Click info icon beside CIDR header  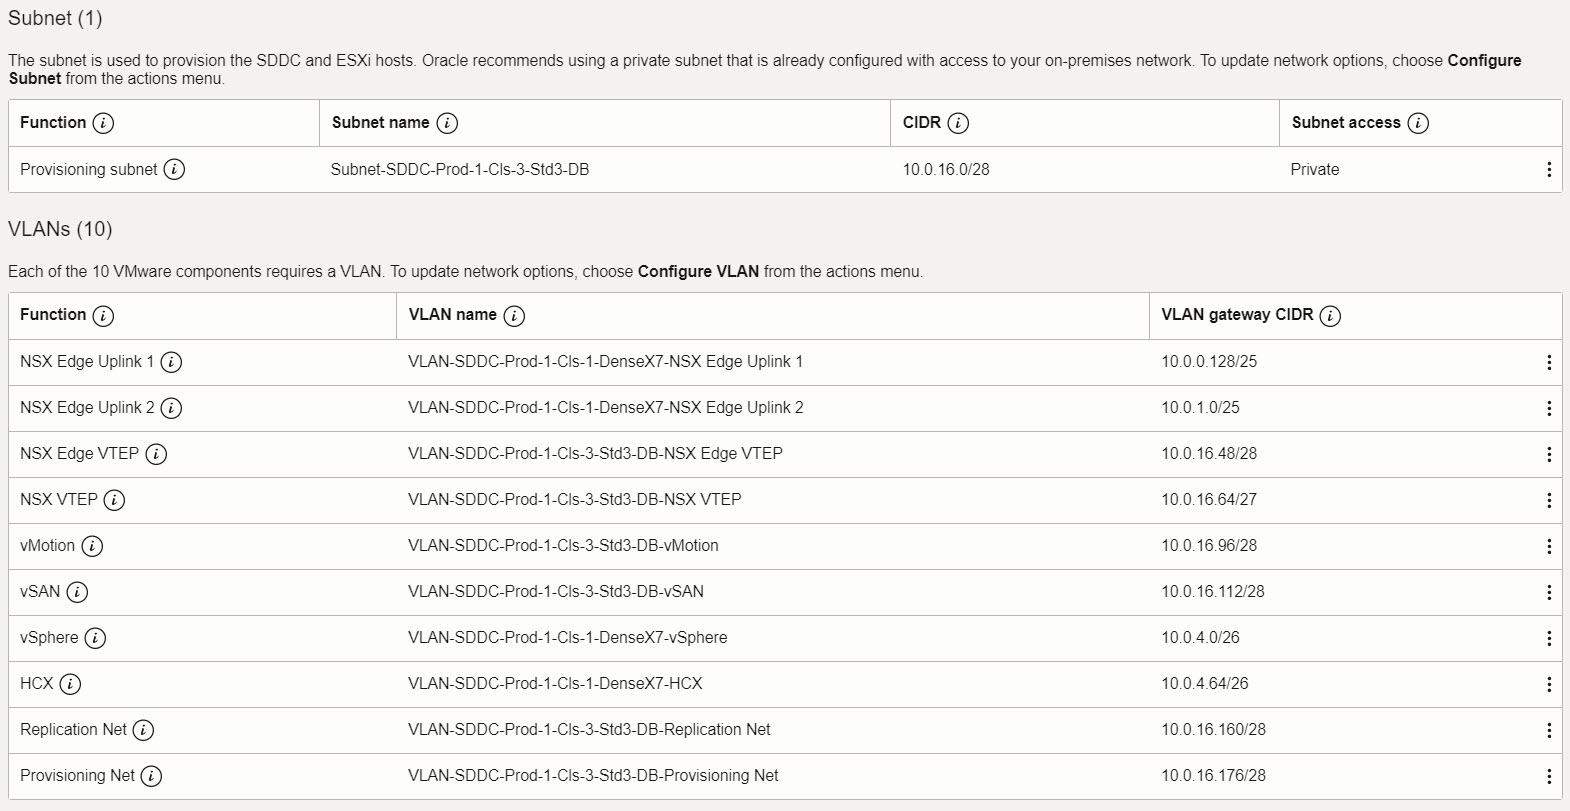pos(958,123)
